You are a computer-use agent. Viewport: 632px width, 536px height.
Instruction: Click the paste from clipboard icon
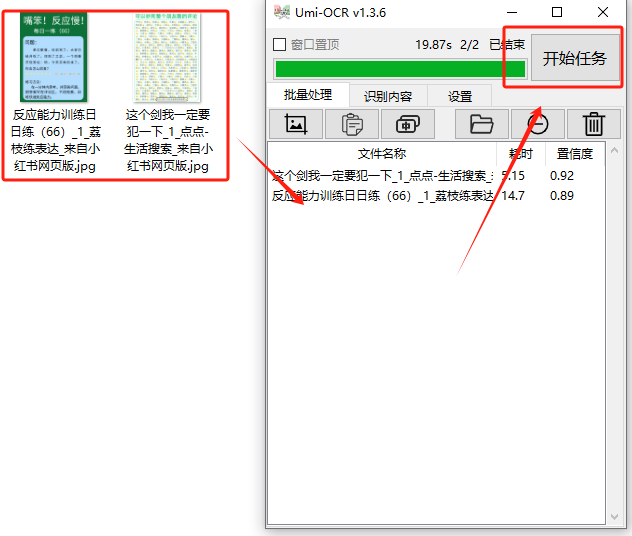tap(352, 124)
